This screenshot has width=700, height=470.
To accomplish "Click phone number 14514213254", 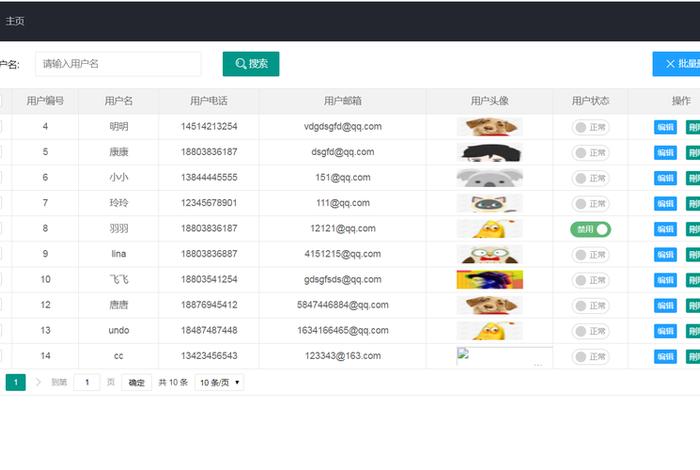I will 209,126.
